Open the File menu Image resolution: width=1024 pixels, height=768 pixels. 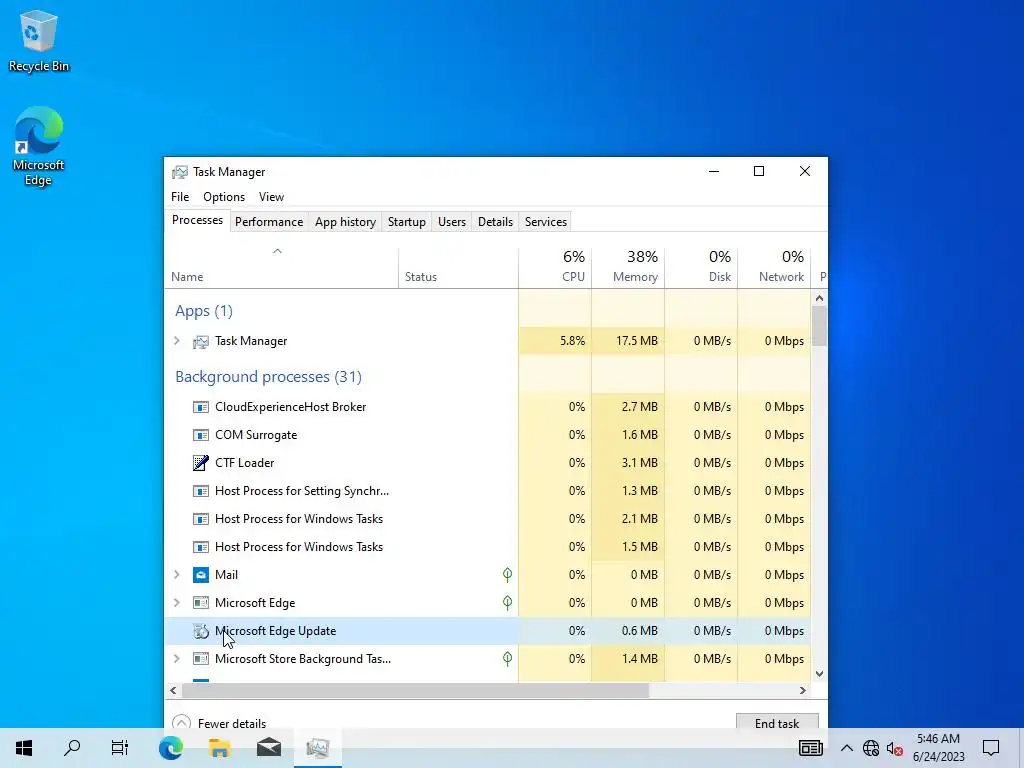[x=180, y=197]
